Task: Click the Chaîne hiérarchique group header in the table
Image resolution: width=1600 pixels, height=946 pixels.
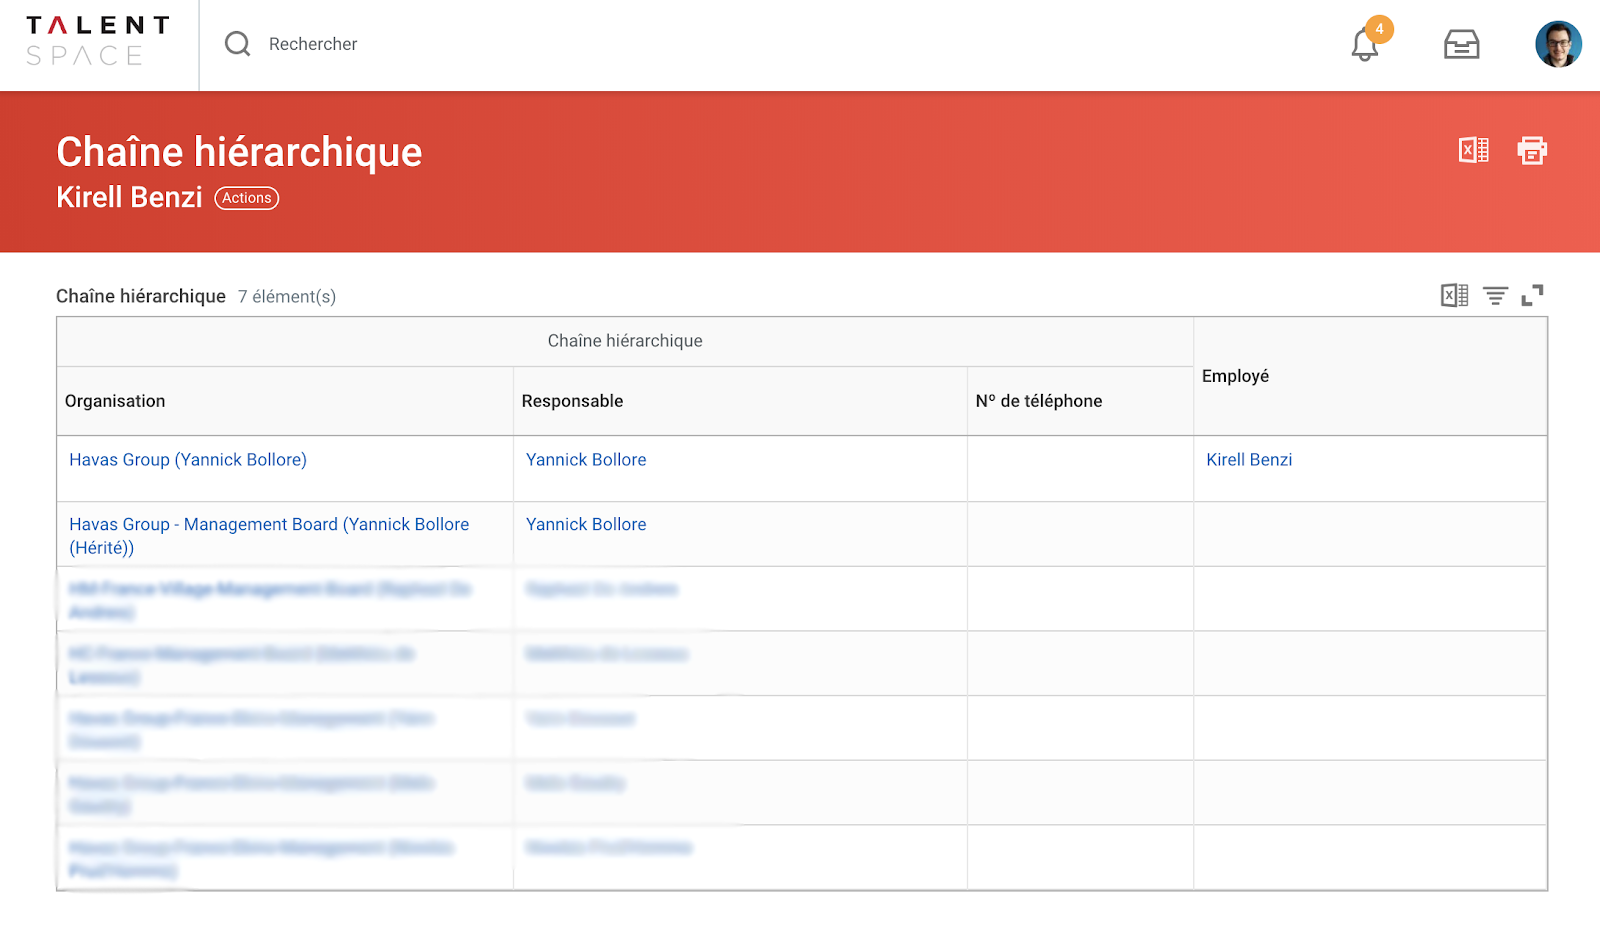Action: pyautogui.click(x=625, y=341)
